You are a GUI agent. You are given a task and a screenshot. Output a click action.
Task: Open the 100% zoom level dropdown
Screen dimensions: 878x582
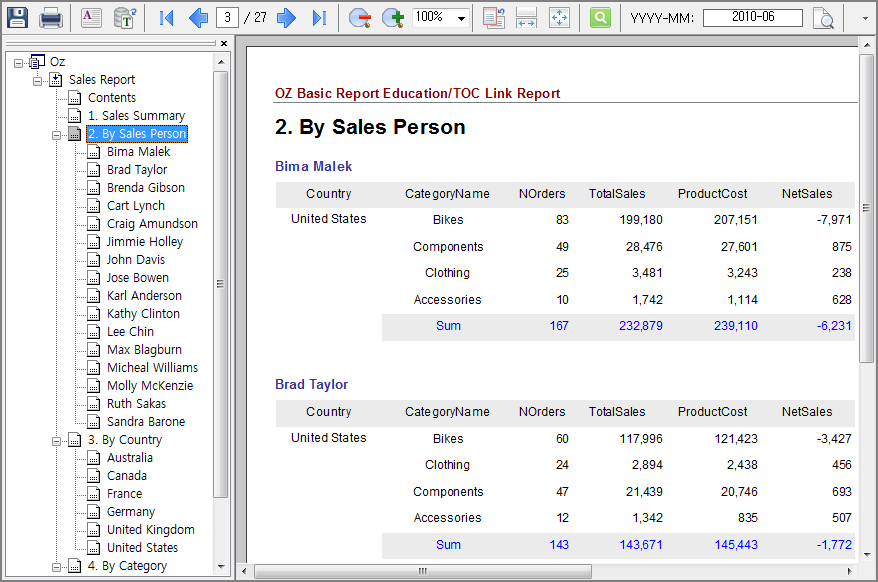point(461,18)
